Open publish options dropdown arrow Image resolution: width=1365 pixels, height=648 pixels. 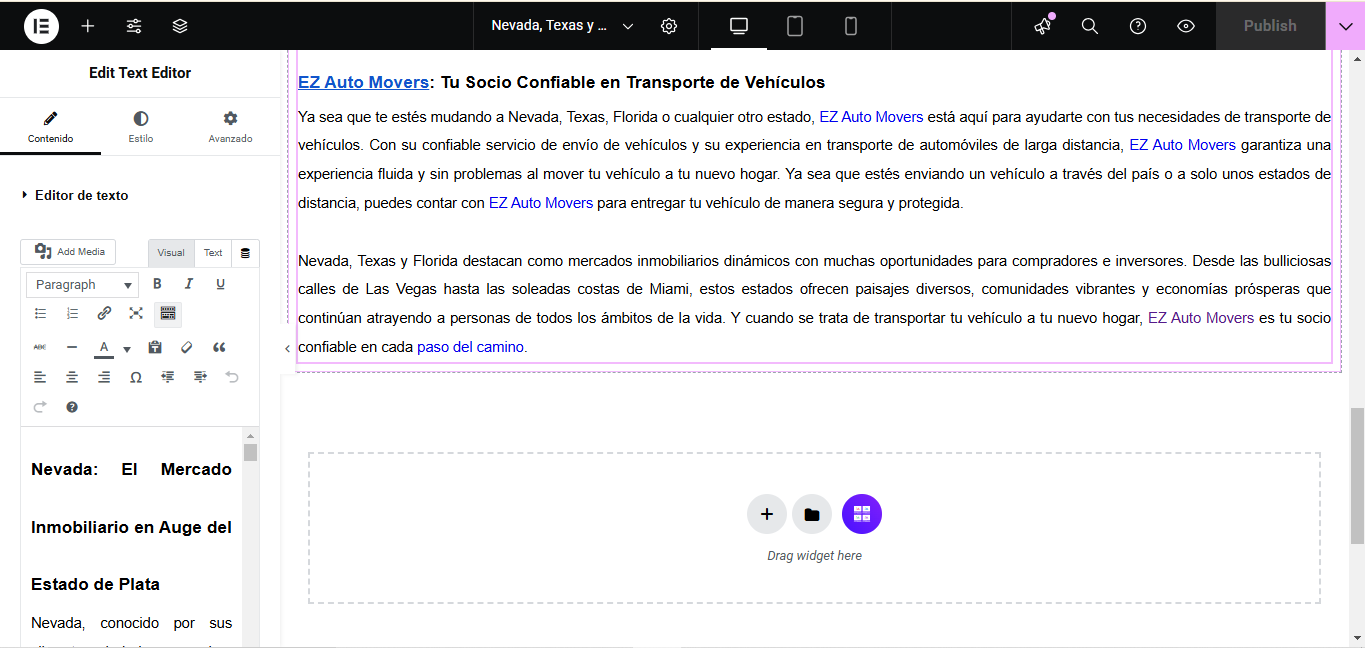click(x=1345, y=26)
